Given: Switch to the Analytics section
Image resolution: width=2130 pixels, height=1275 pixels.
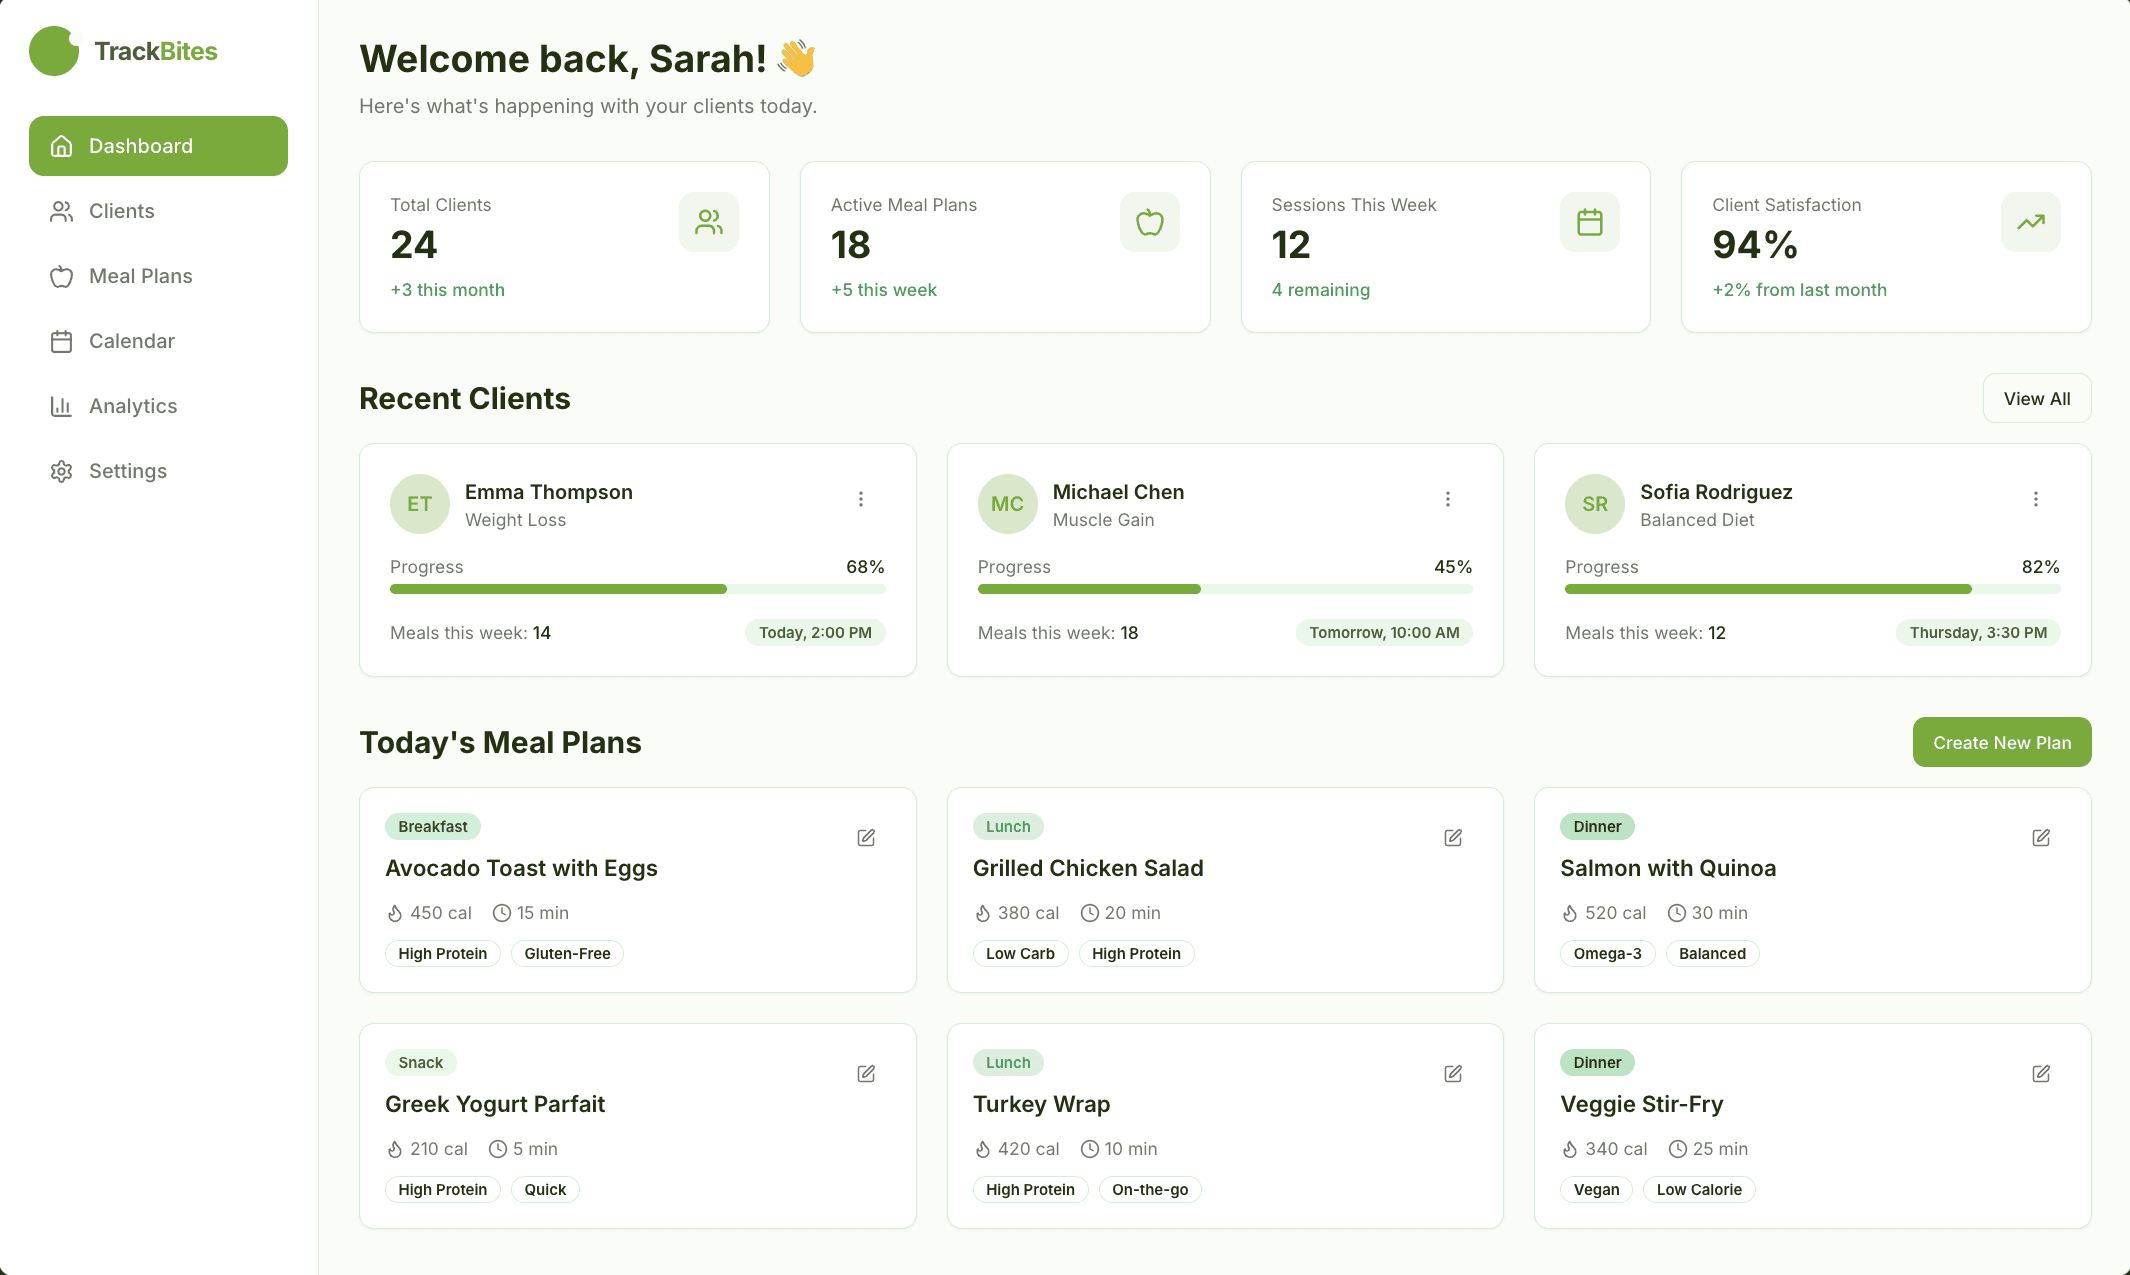Looking at the screenshot, I should [x=131, y=406].
